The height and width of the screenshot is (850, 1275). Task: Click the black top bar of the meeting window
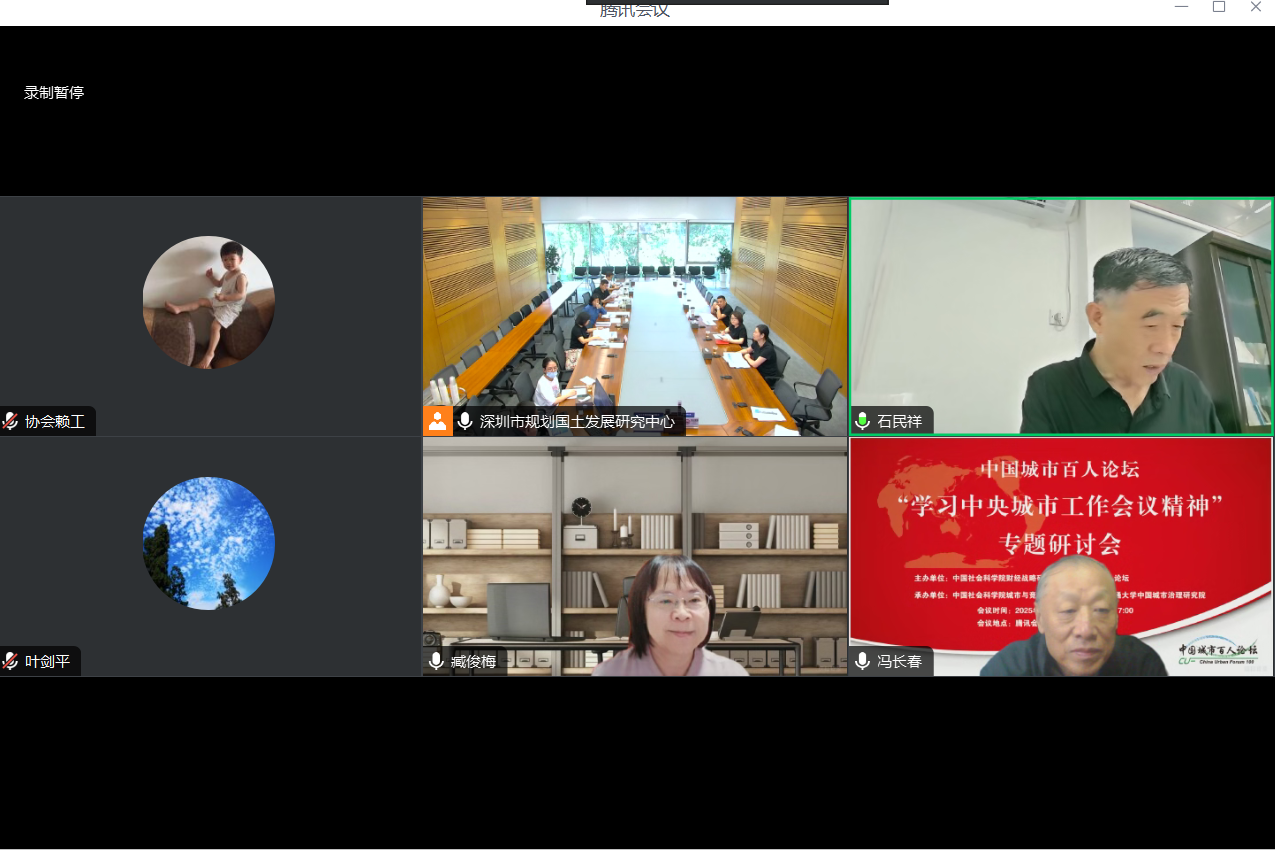click(x=737, y=3)
